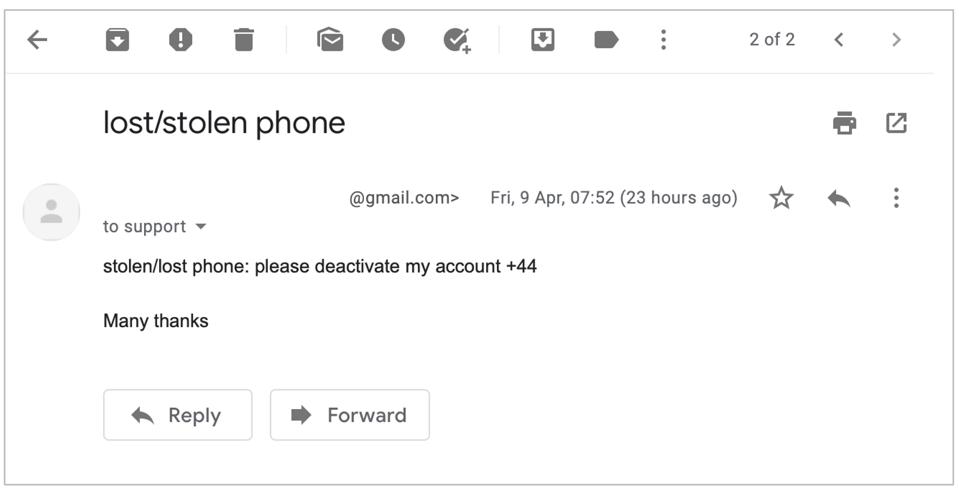Image resolution: width=959 pixels, height=492 pixels.
Task: Move email to another folder
Action: click(542, 40)
